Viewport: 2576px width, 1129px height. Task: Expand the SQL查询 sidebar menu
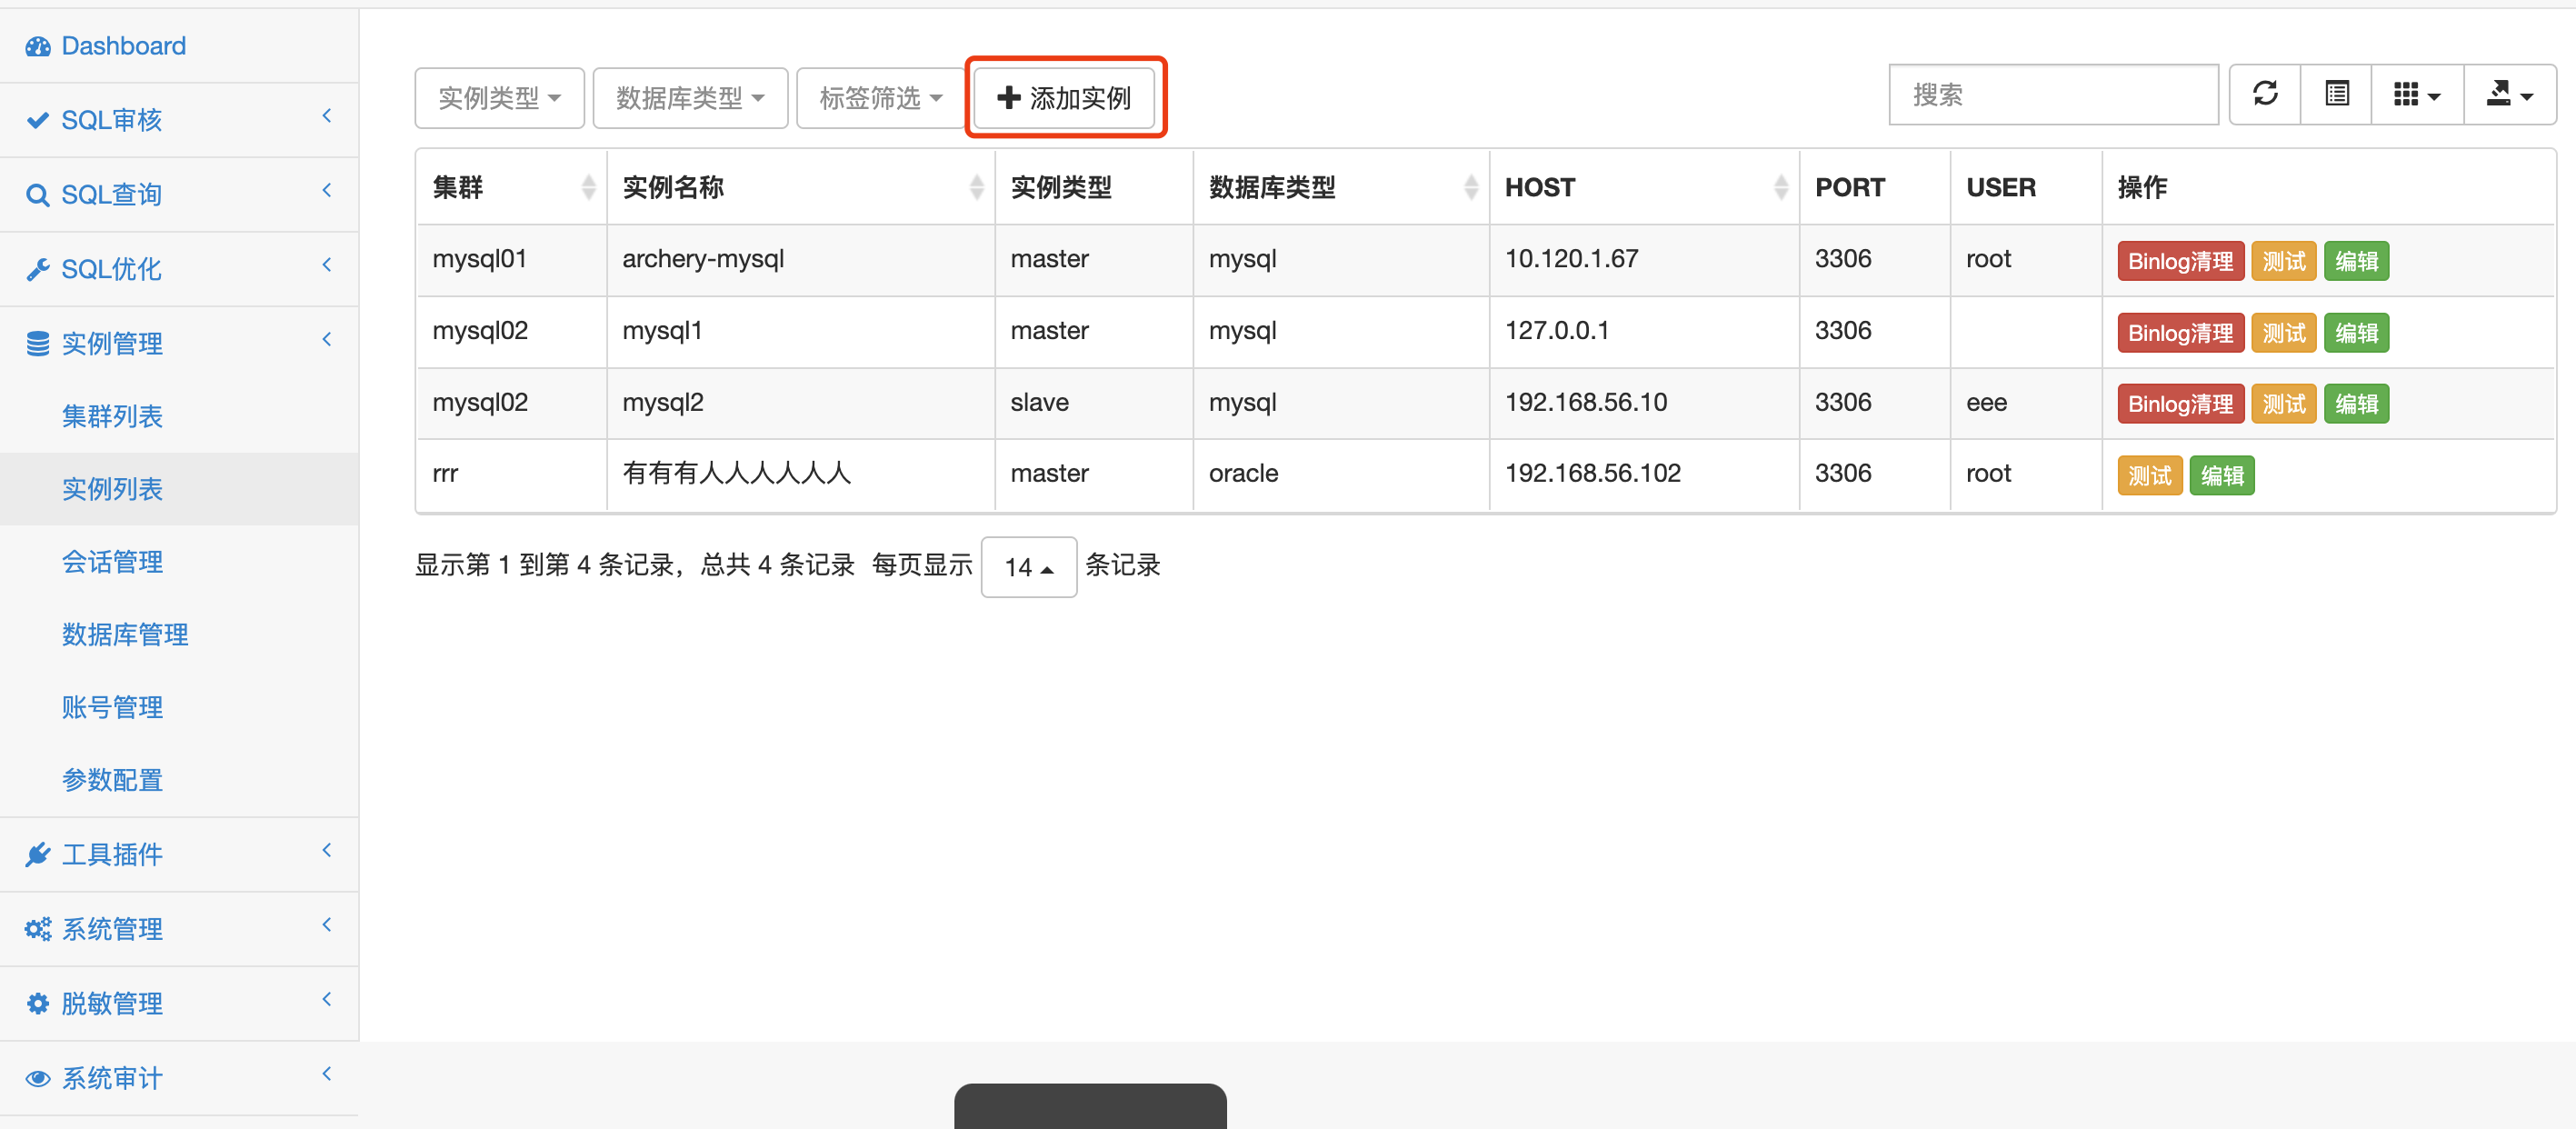[x=111, y=194]
